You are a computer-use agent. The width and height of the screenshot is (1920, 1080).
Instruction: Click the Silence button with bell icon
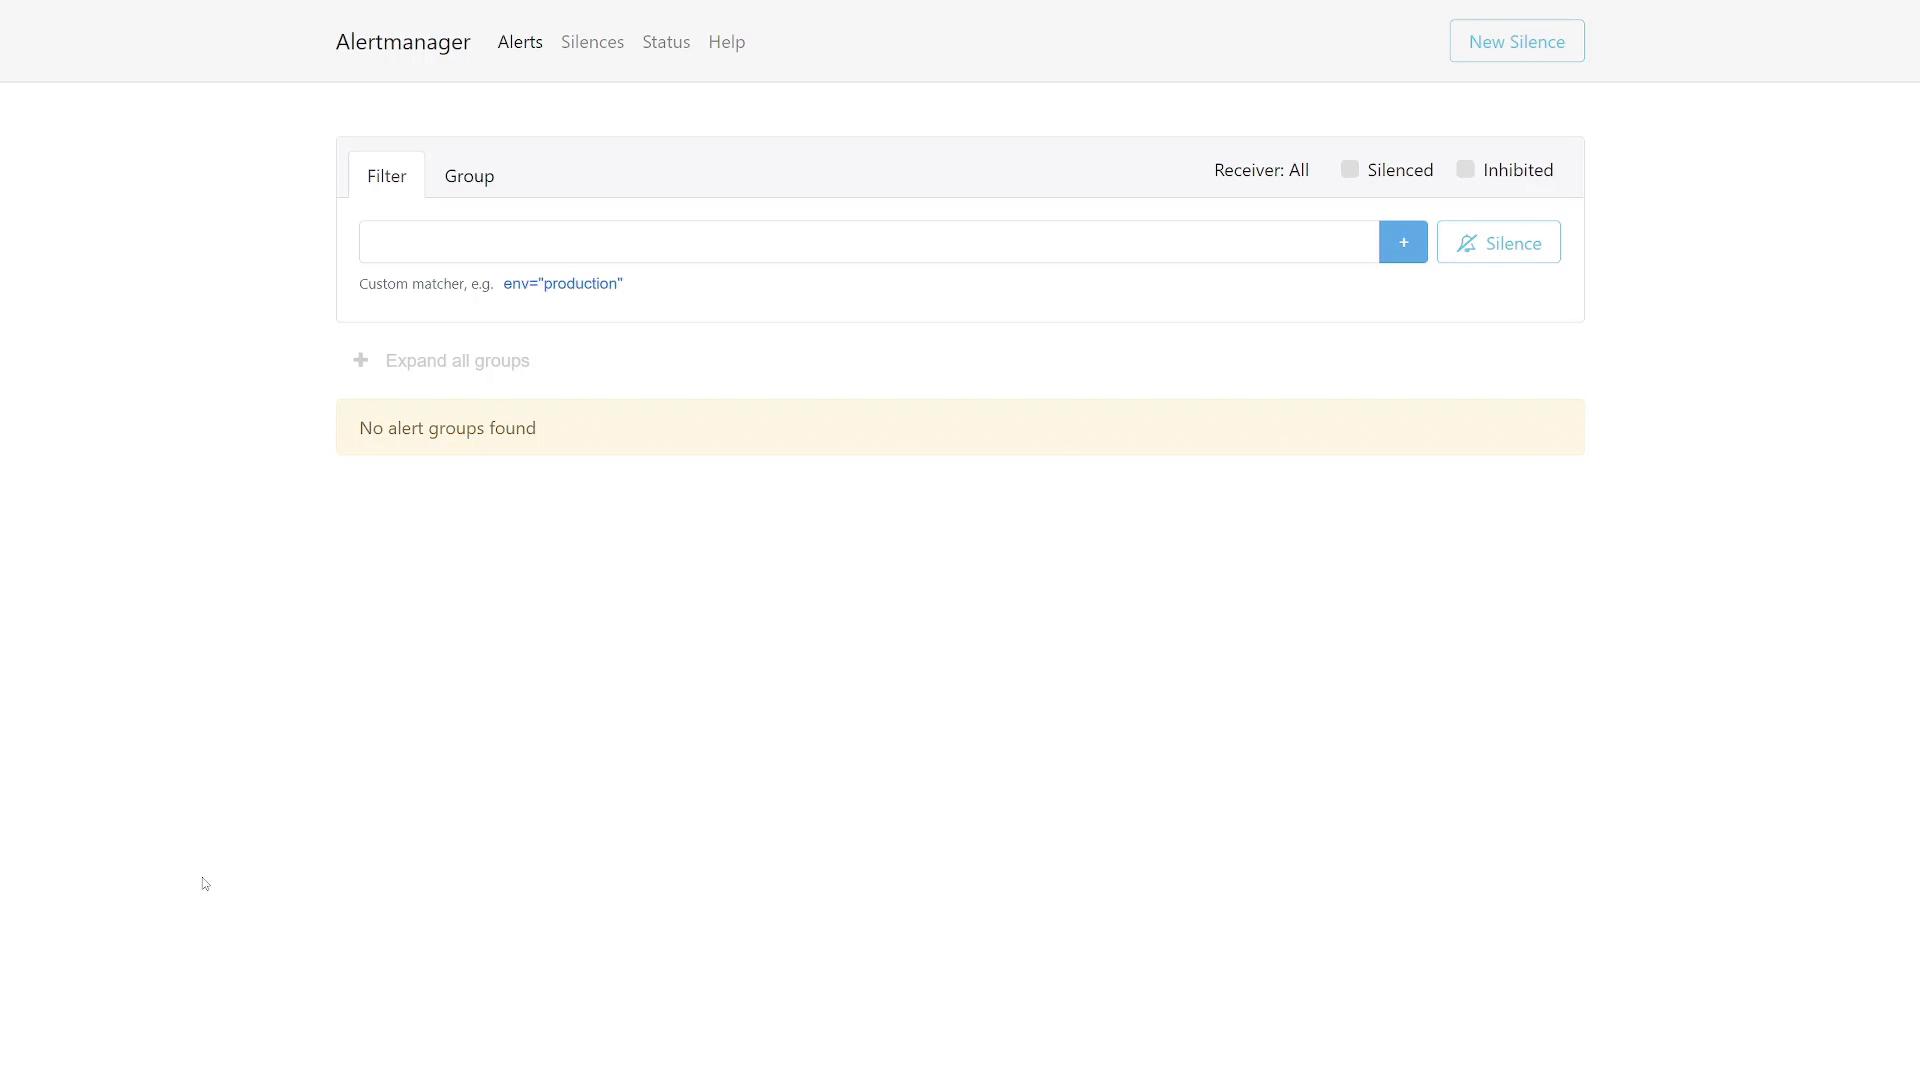click(1499, 242)
